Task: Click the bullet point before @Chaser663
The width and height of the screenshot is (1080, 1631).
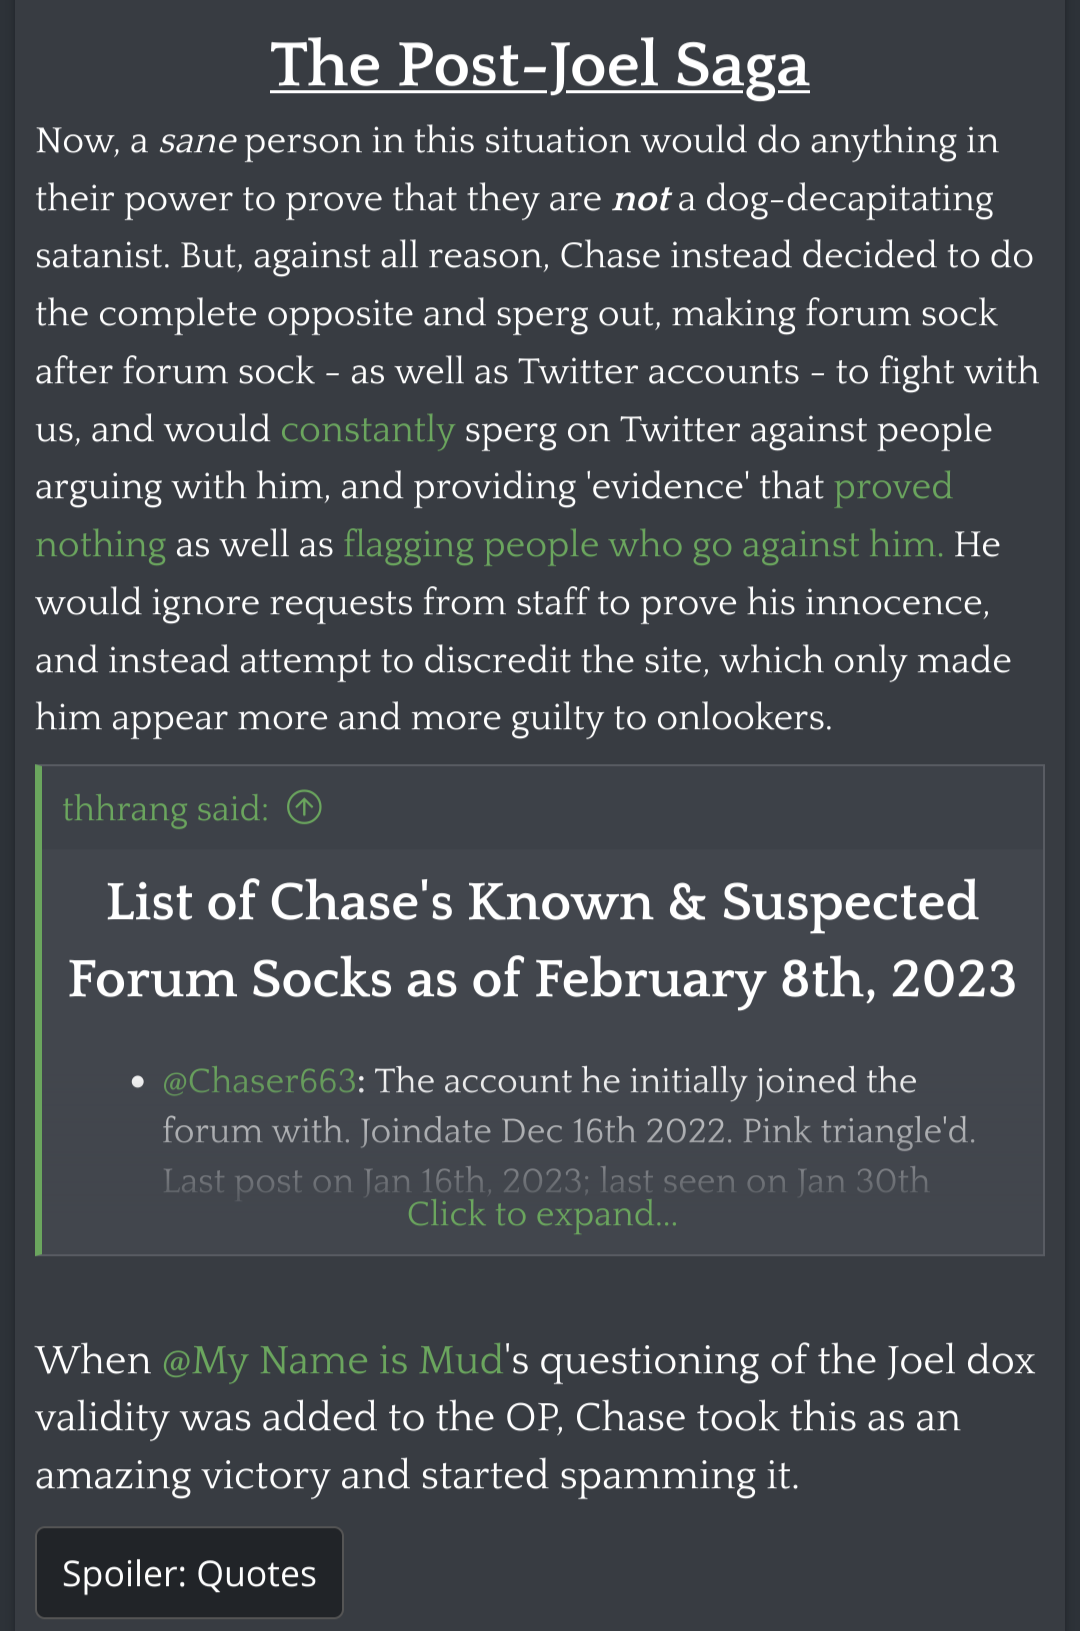Action: coord(138,1082)
